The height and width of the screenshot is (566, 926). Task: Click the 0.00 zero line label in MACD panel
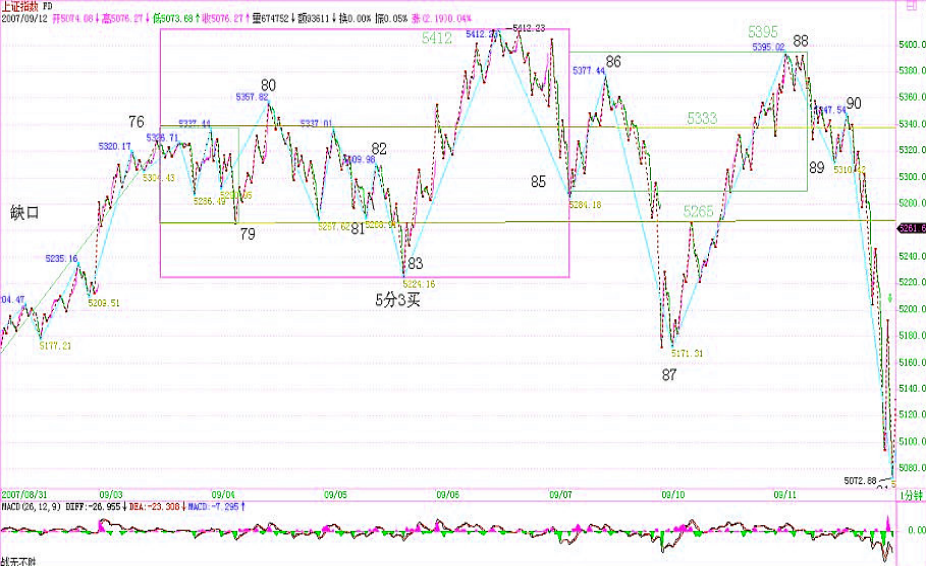[x=917, y=530]
